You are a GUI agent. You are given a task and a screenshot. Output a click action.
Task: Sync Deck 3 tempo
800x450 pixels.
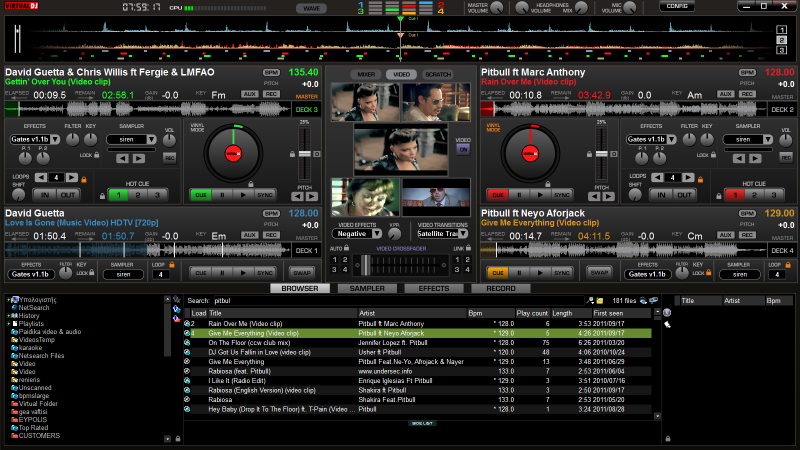click(265, 195)
